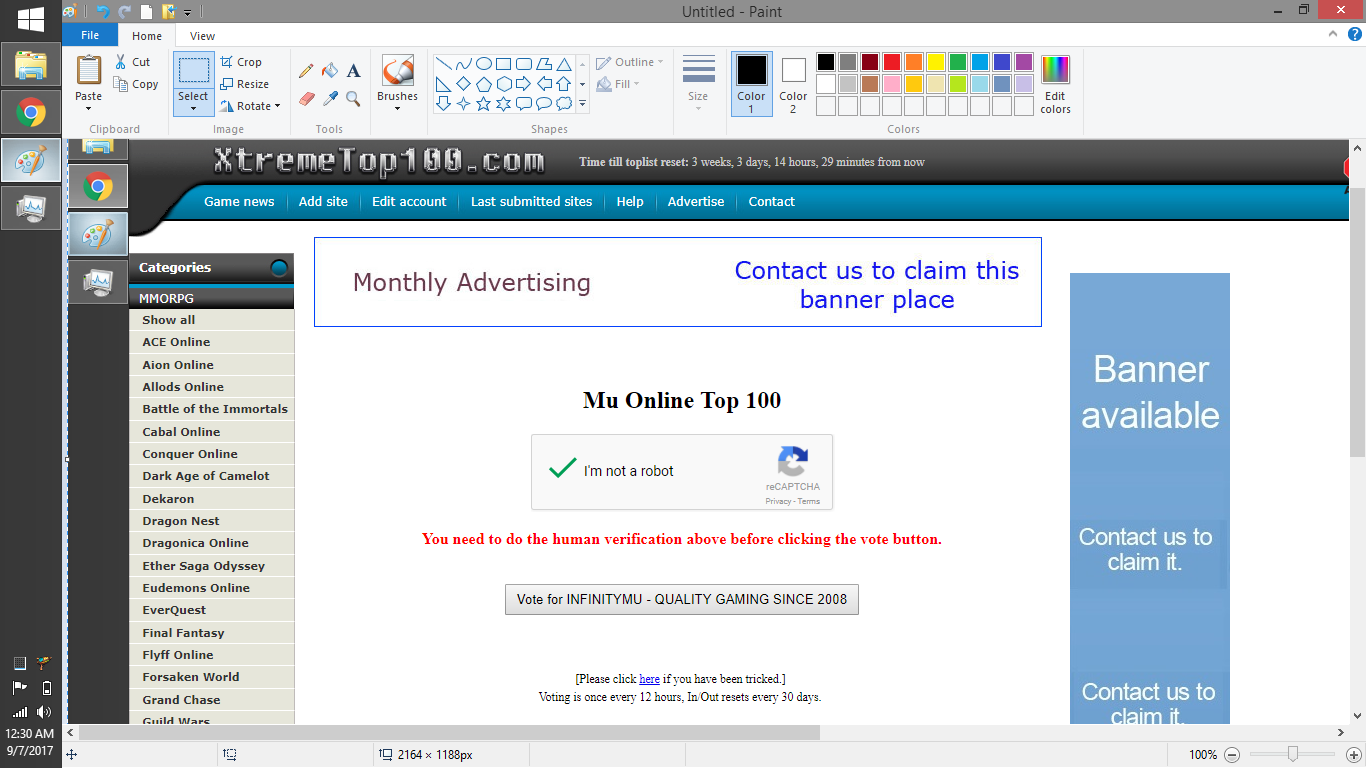Open the File menu

point(90,35)
